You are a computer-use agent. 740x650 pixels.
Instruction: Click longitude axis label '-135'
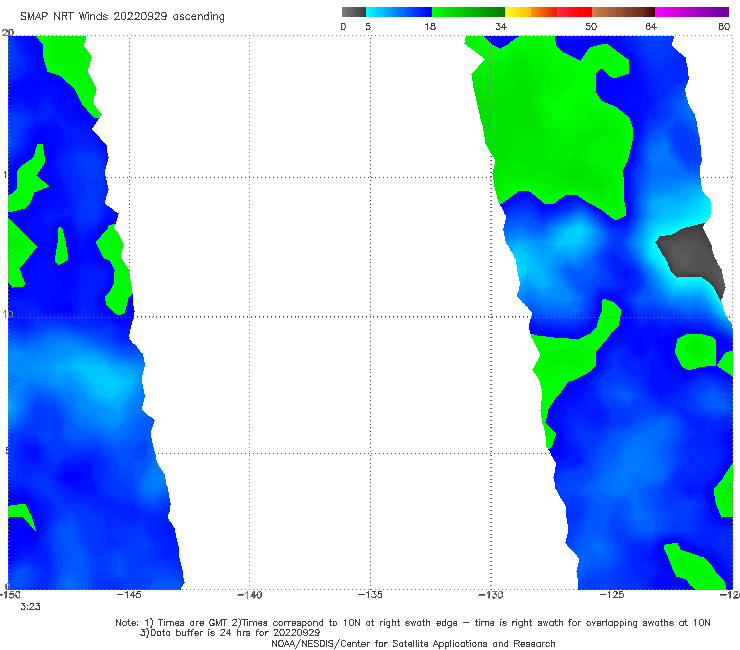click(x=370, y=595)
